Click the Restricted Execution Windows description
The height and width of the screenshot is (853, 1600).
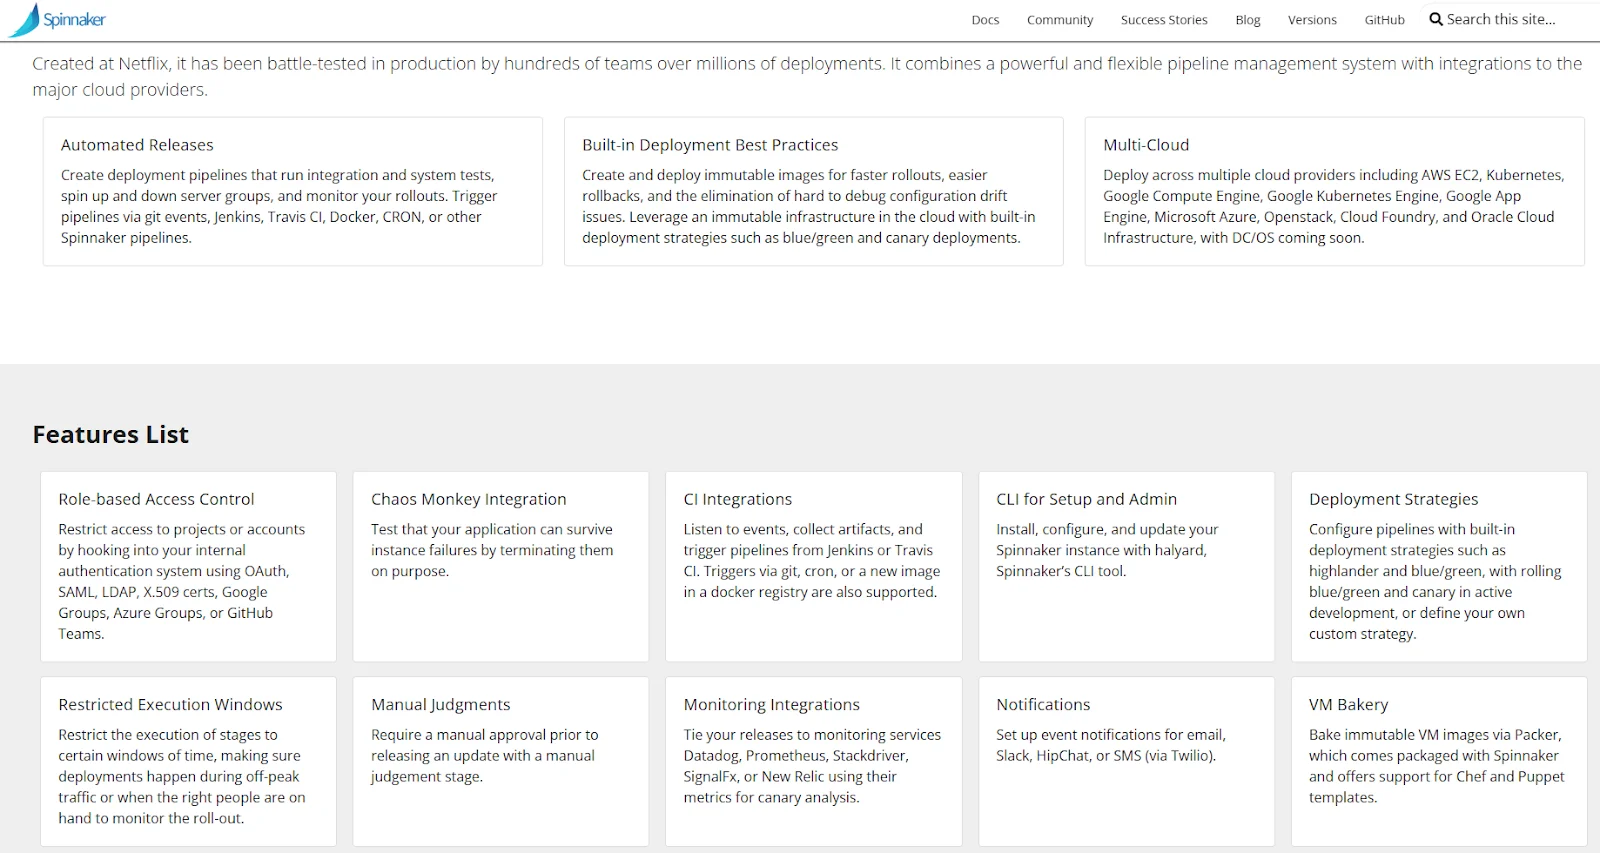coord(182,776)
